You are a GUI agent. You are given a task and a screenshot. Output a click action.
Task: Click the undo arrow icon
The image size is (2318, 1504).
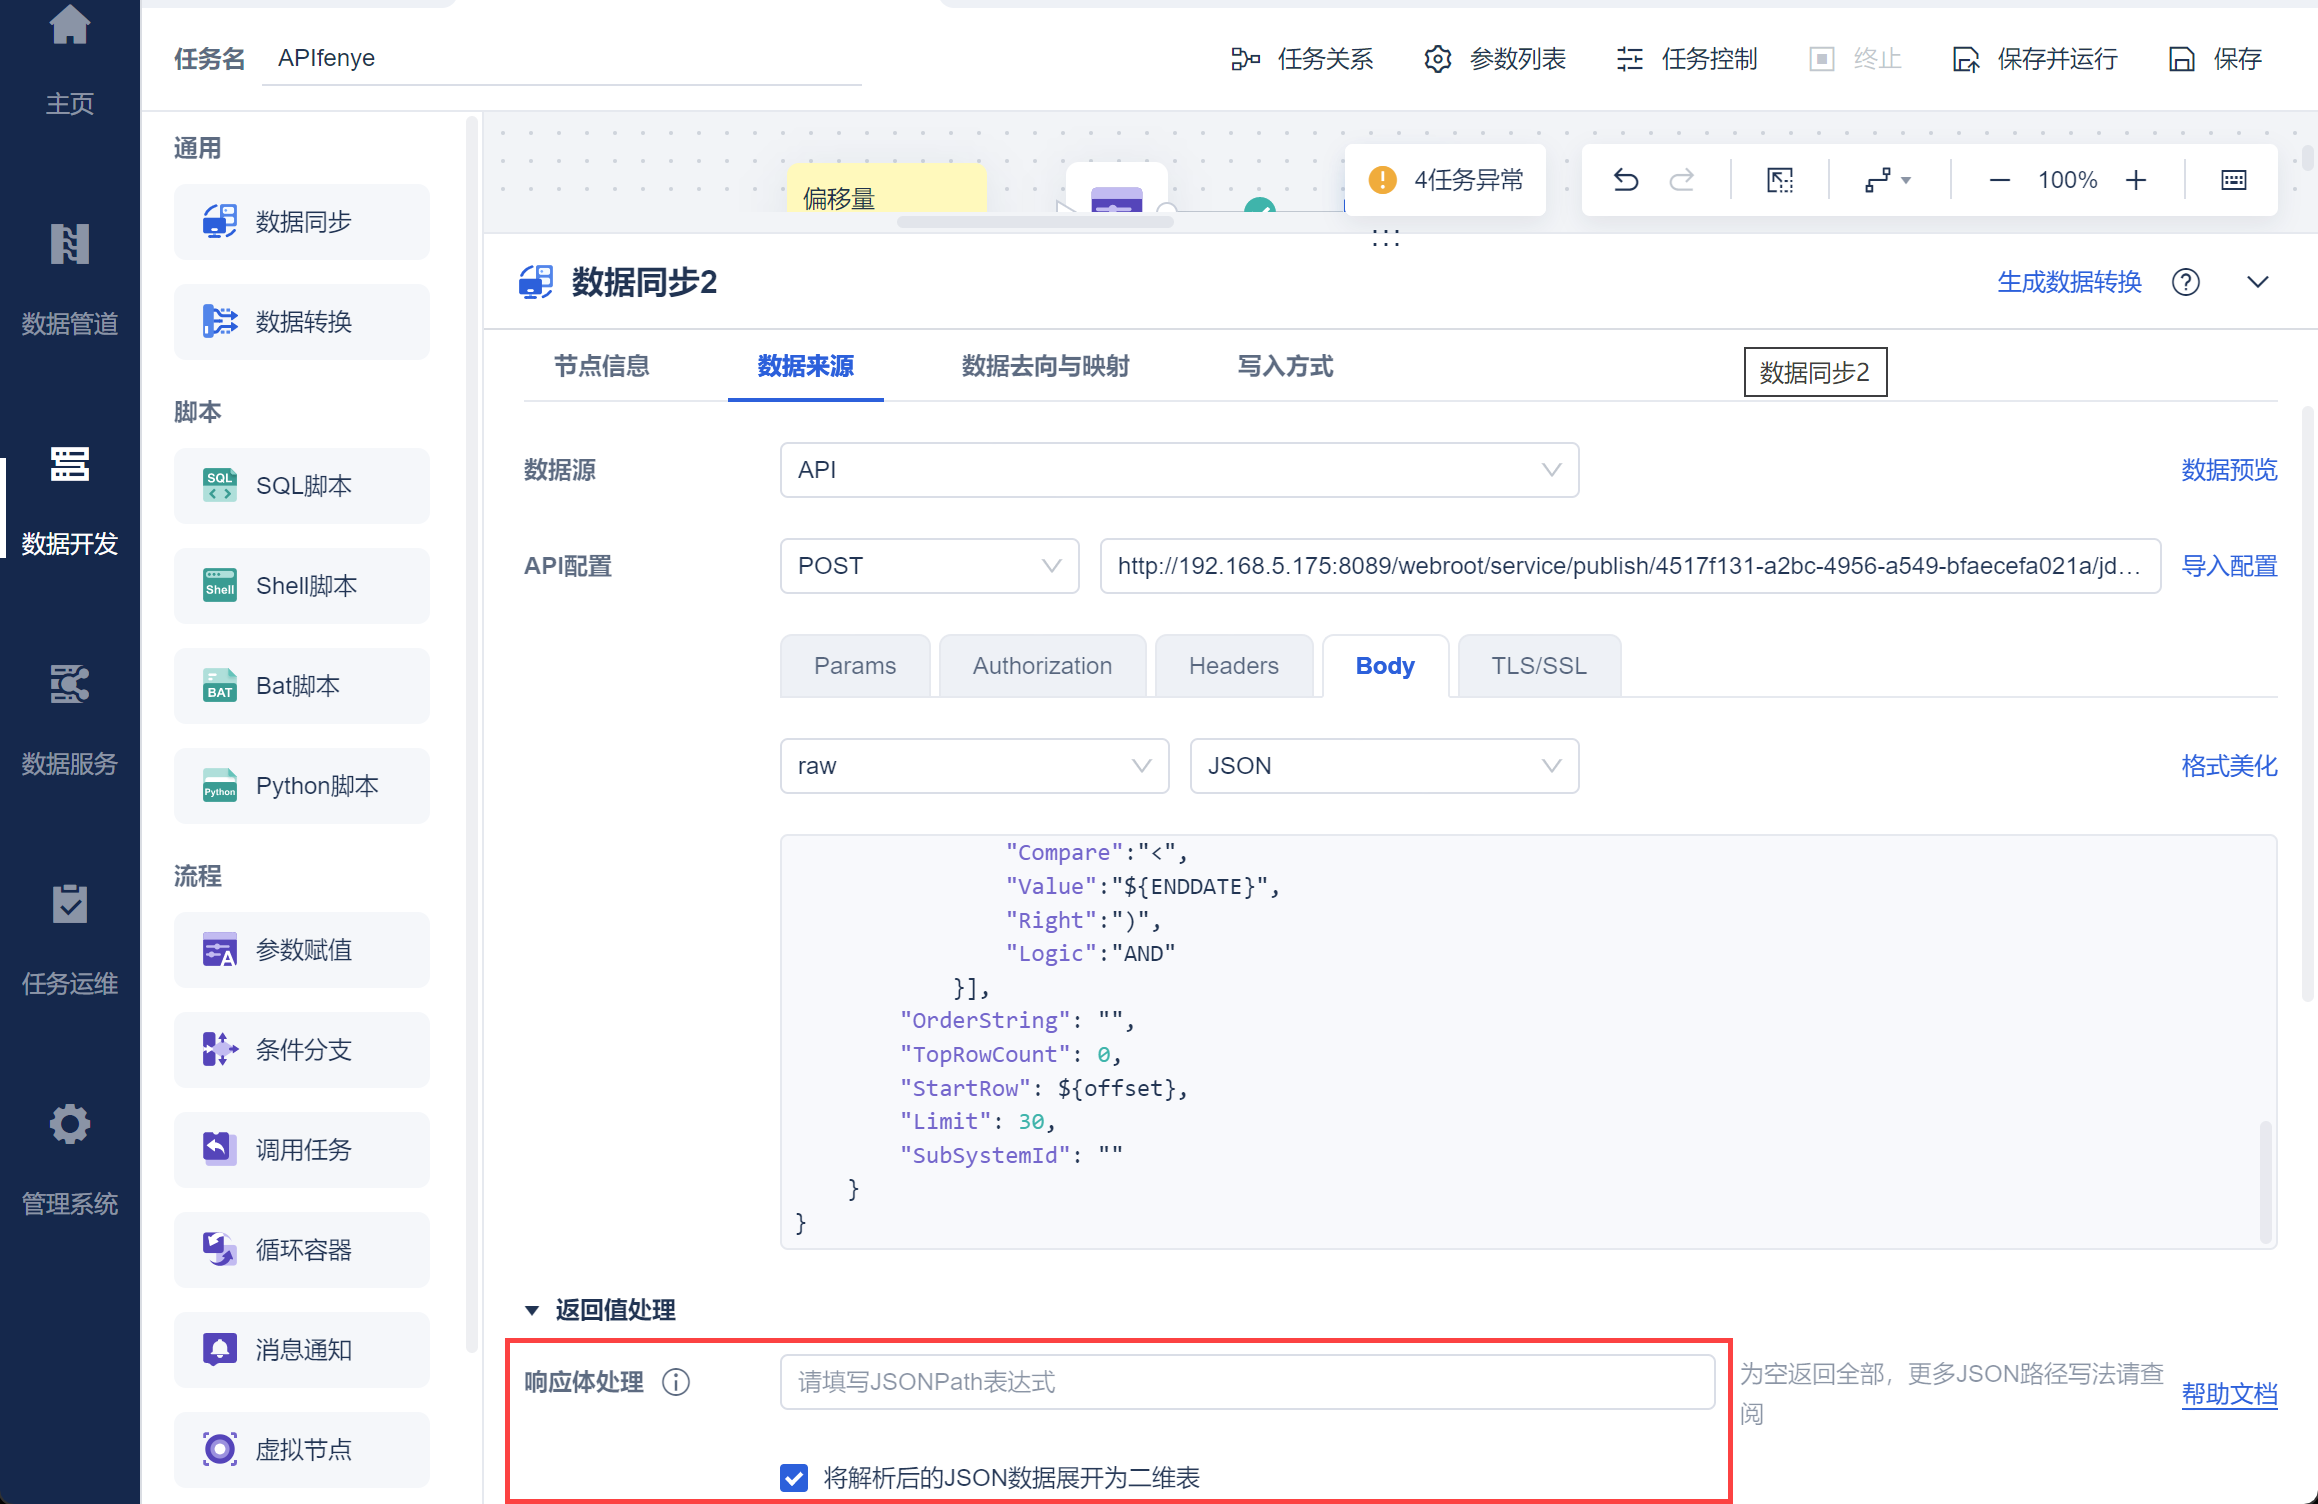click(x=1626, y=180)
